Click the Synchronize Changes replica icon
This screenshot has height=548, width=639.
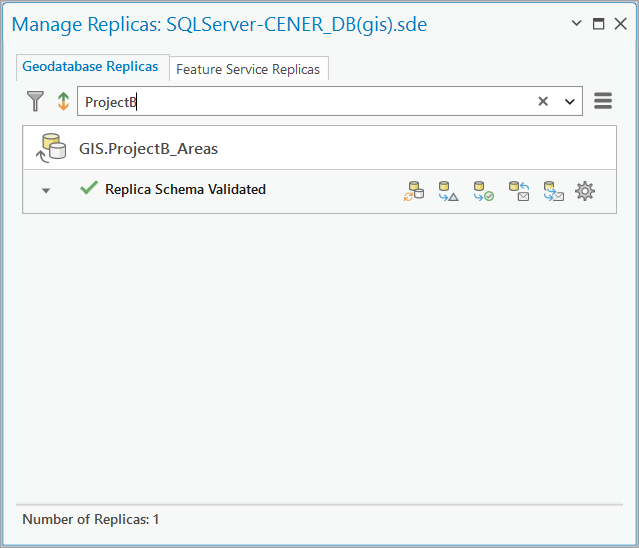pyautogui.click(x=414, y=191)
